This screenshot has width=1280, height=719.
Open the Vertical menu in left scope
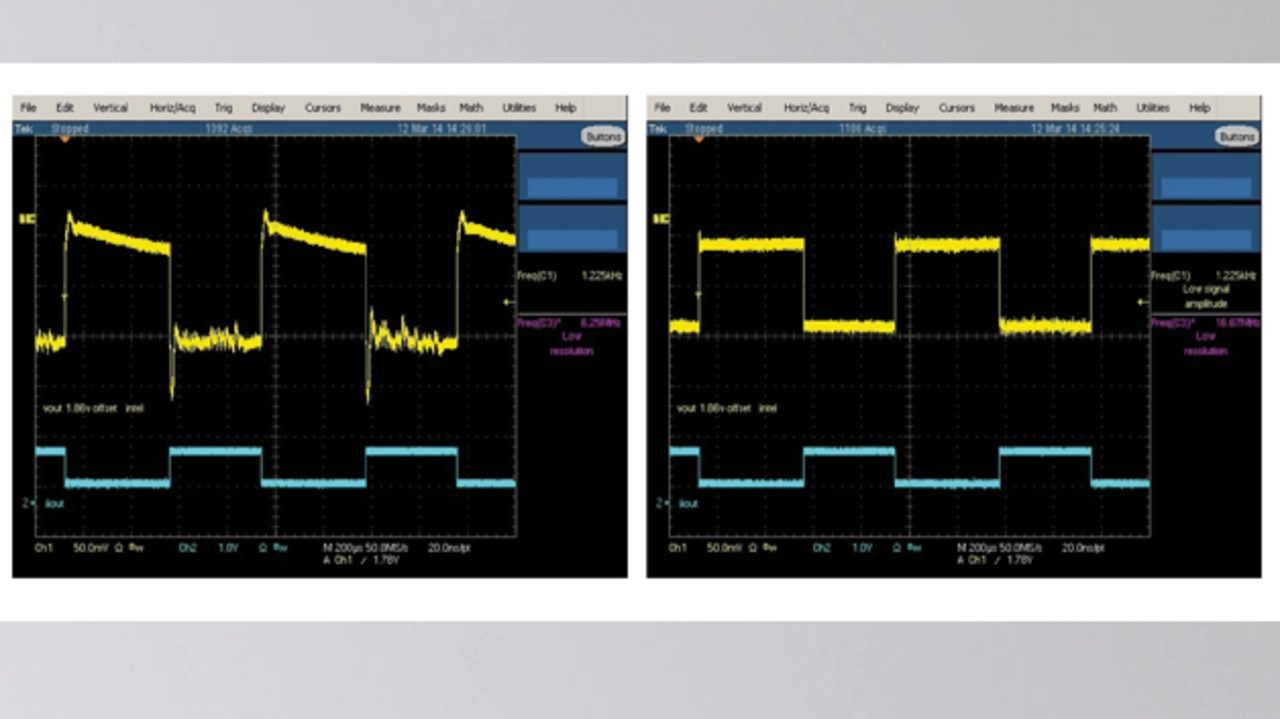click(110, 108)
